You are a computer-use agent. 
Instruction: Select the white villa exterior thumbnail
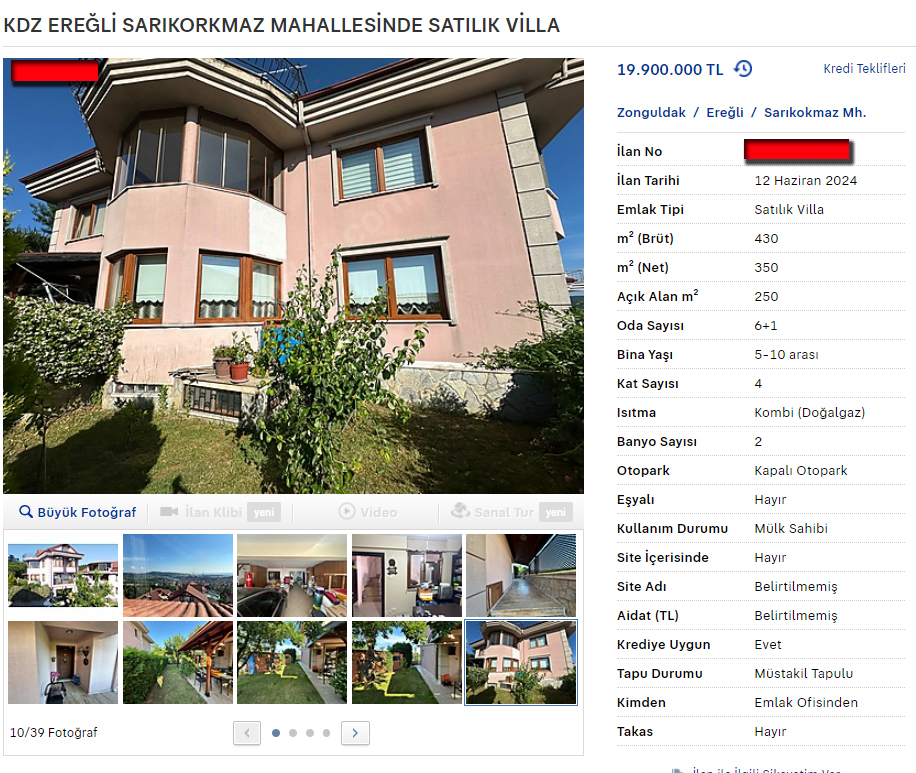(x=63, y=576)
